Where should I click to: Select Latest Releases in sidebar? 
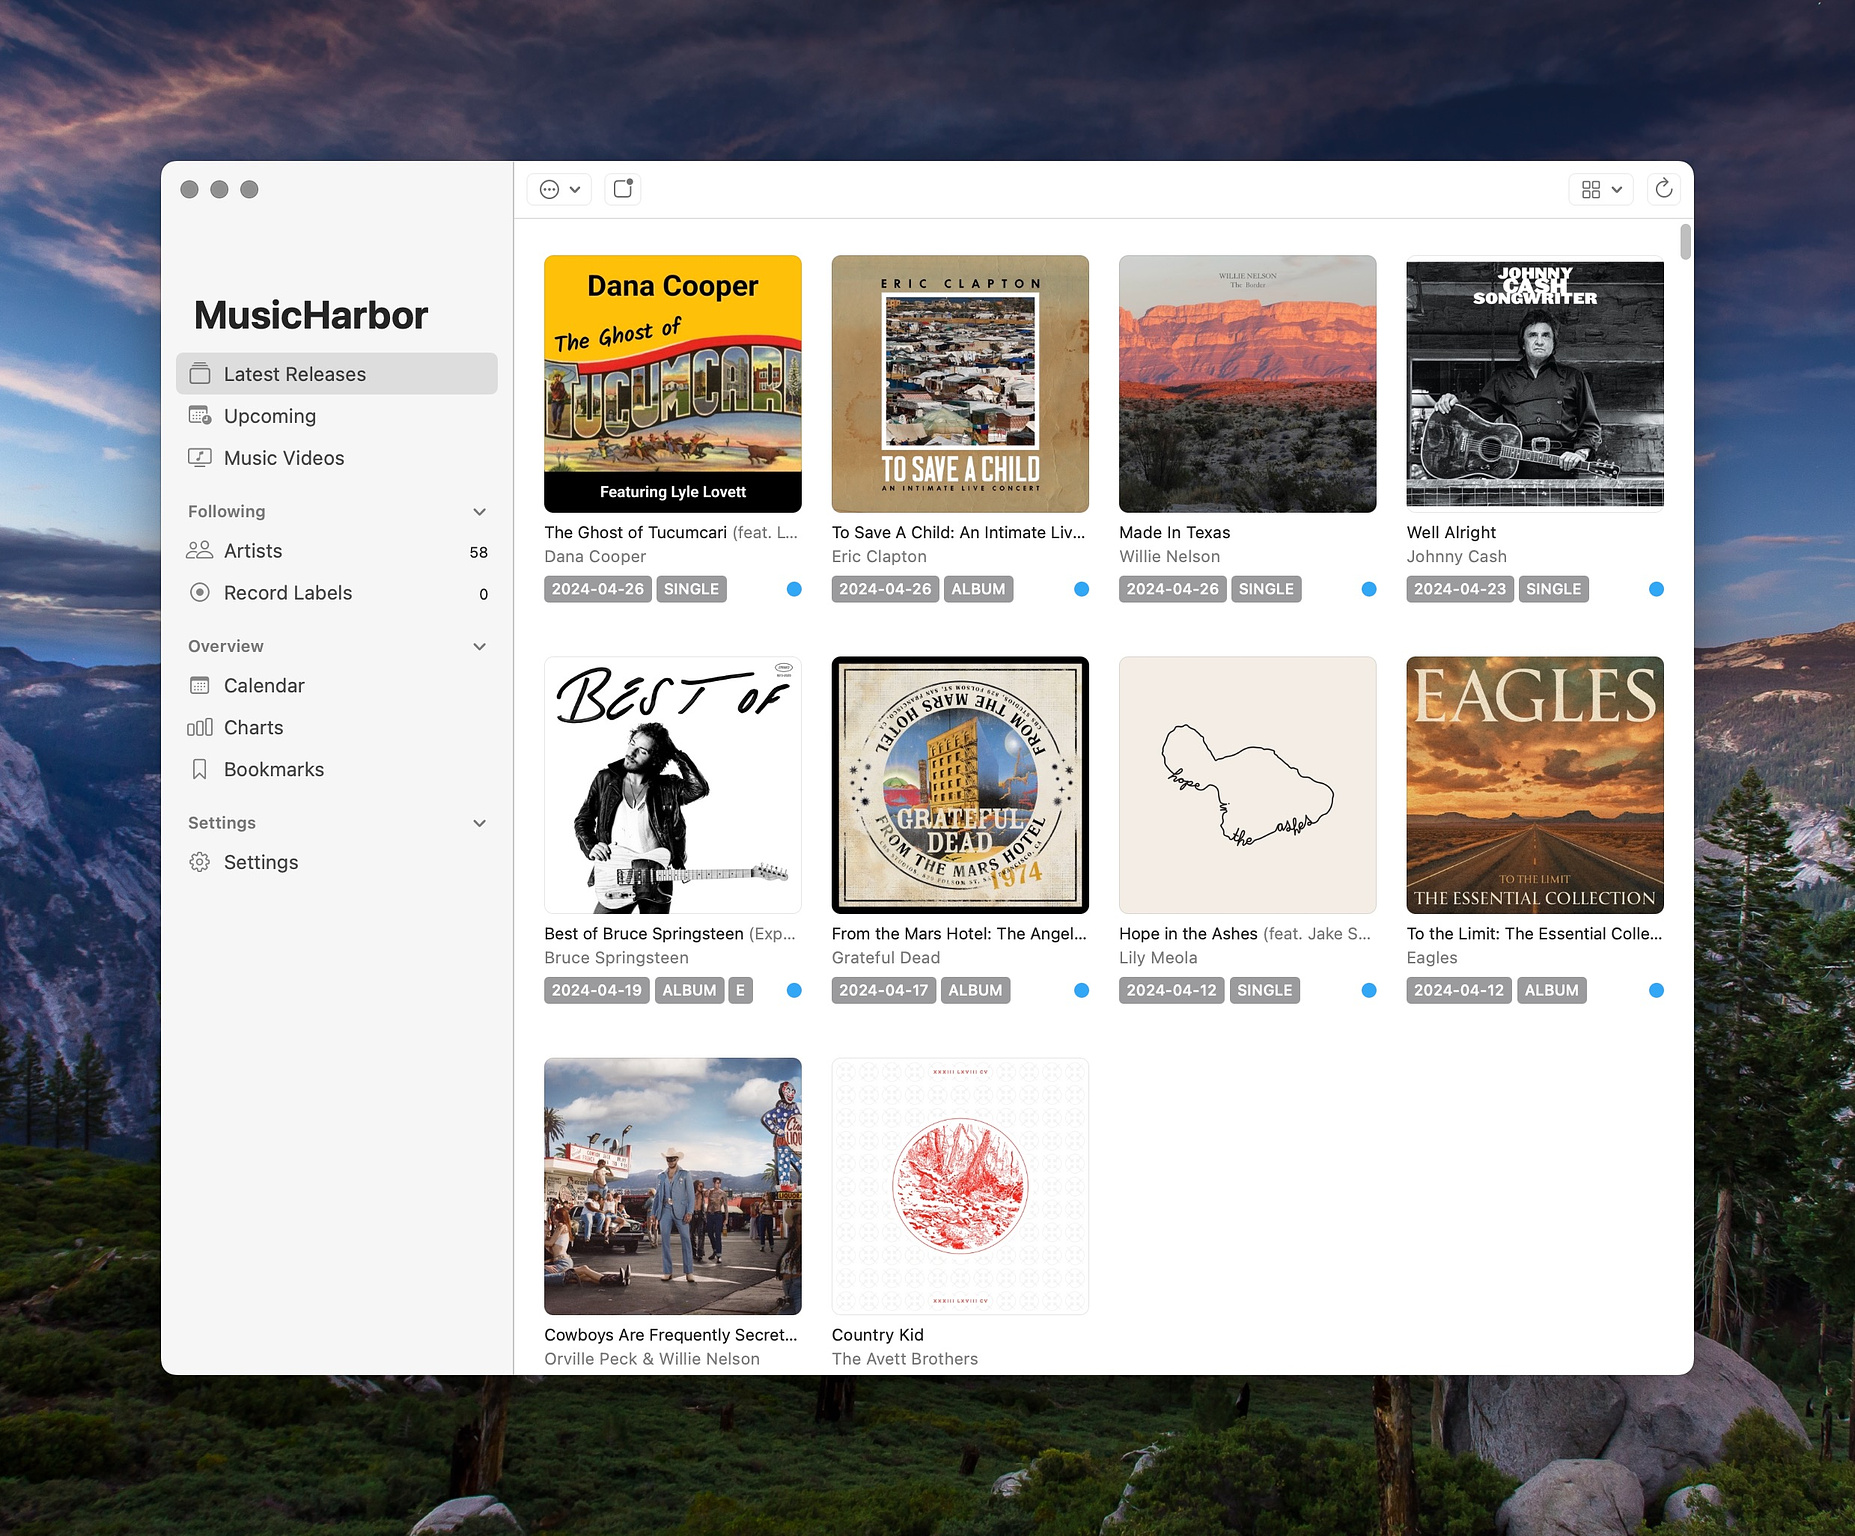337,374
